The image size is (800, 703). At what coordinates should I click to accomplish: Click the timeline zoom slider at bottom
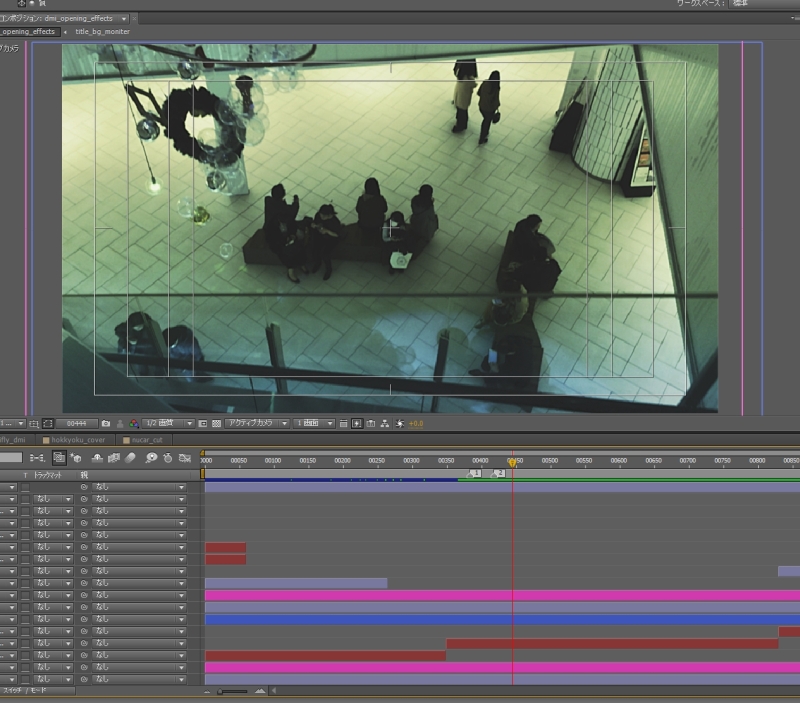point(233,691)
